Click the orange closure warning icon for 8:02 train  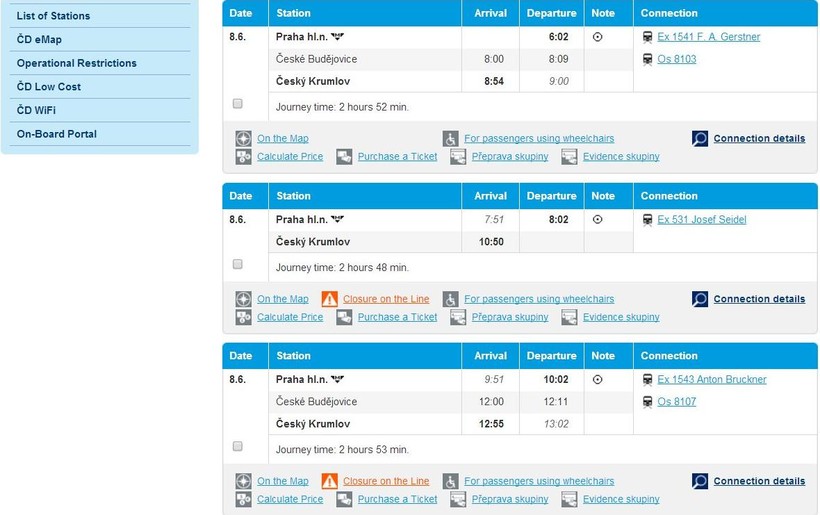click(x=329, y=299)
